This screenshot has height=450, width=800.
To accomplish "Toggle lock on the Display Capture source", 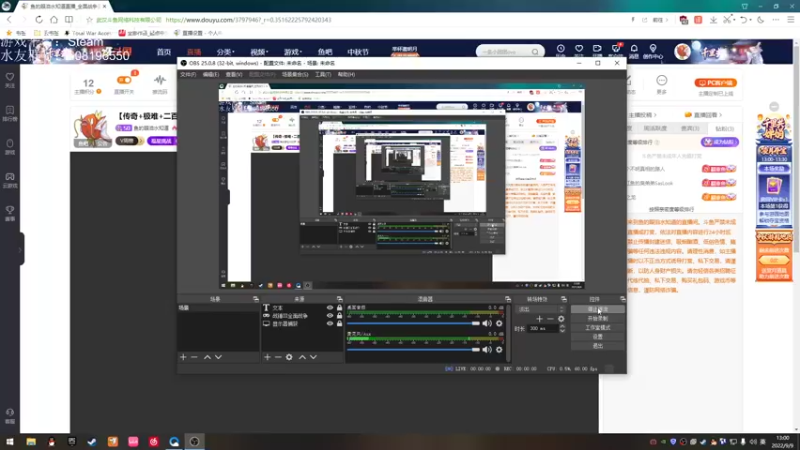I will (339, 323).
